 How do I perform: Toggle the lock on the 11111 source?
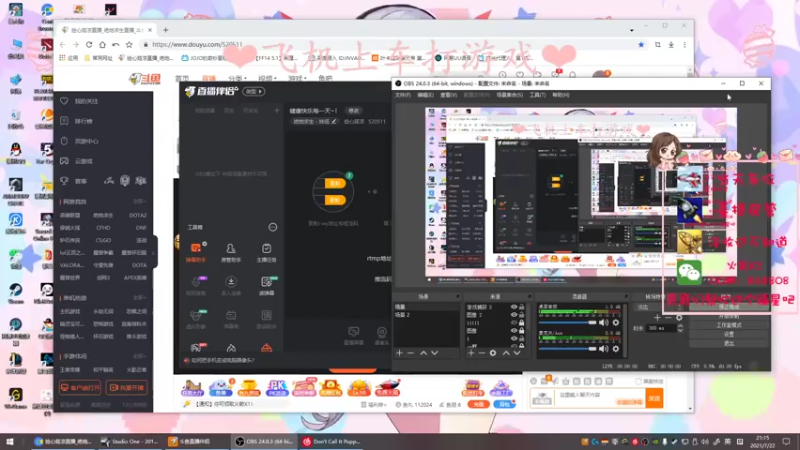521,322
